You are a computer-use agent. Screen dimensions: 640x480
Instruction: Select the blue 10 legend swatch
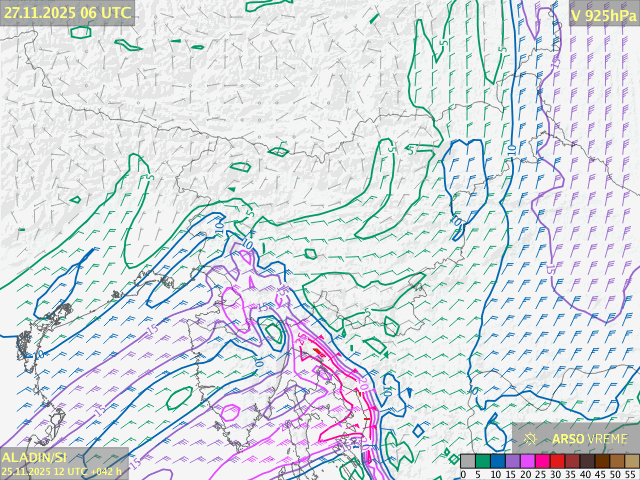click(x=496, y=460)
